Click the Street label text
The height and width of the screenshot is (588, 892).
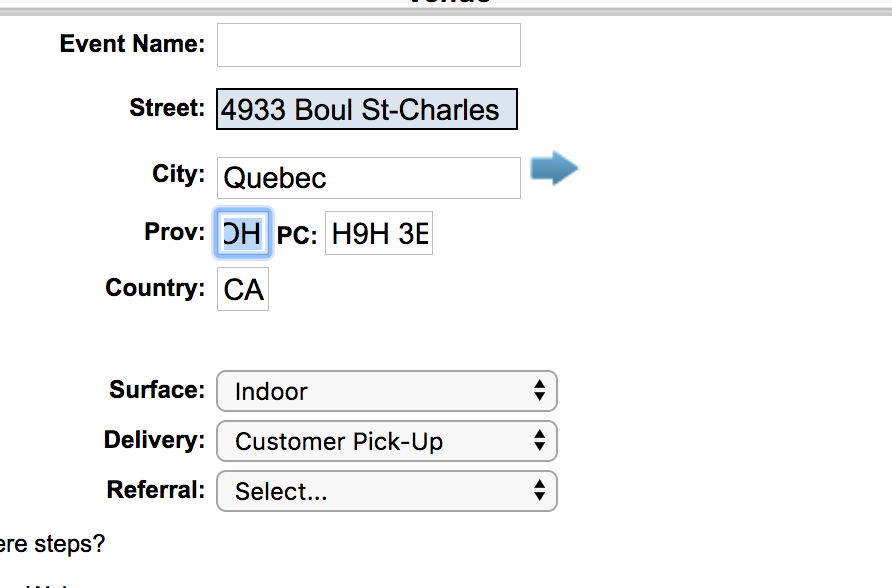click(167, 108)
